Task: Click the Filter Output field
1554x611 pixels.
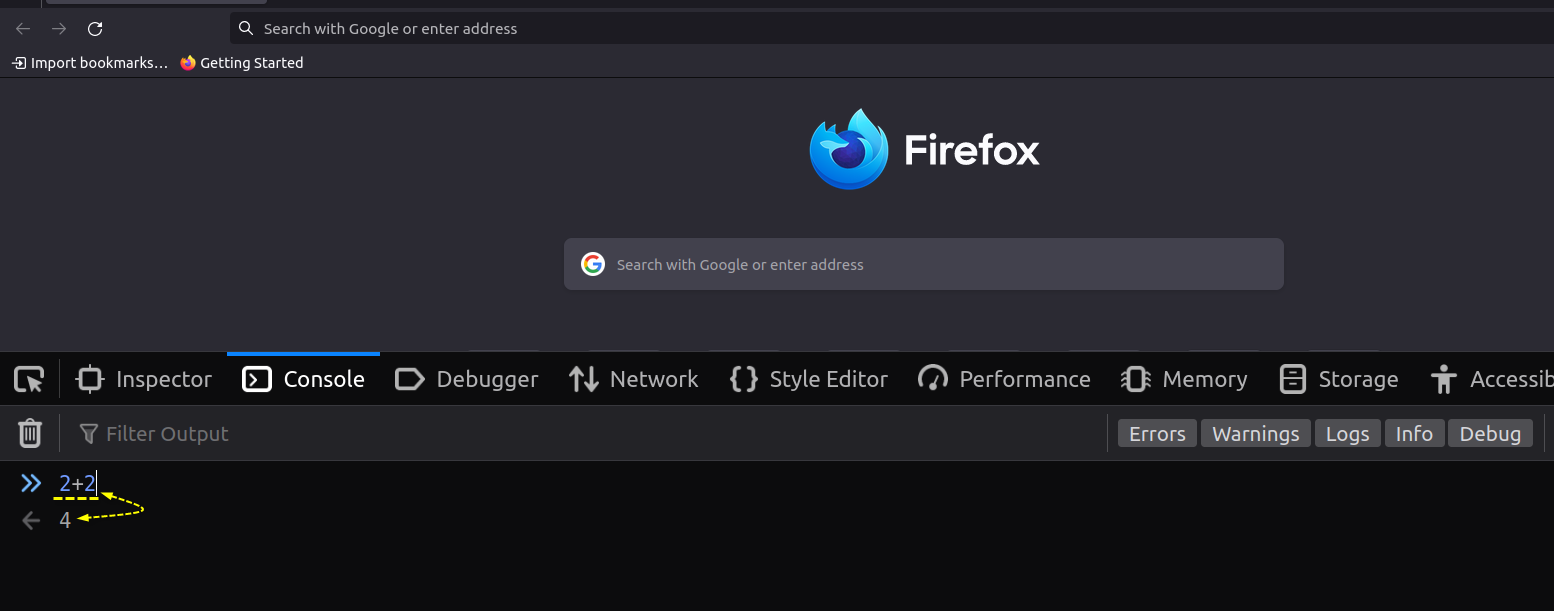Action: pos(590,433)
